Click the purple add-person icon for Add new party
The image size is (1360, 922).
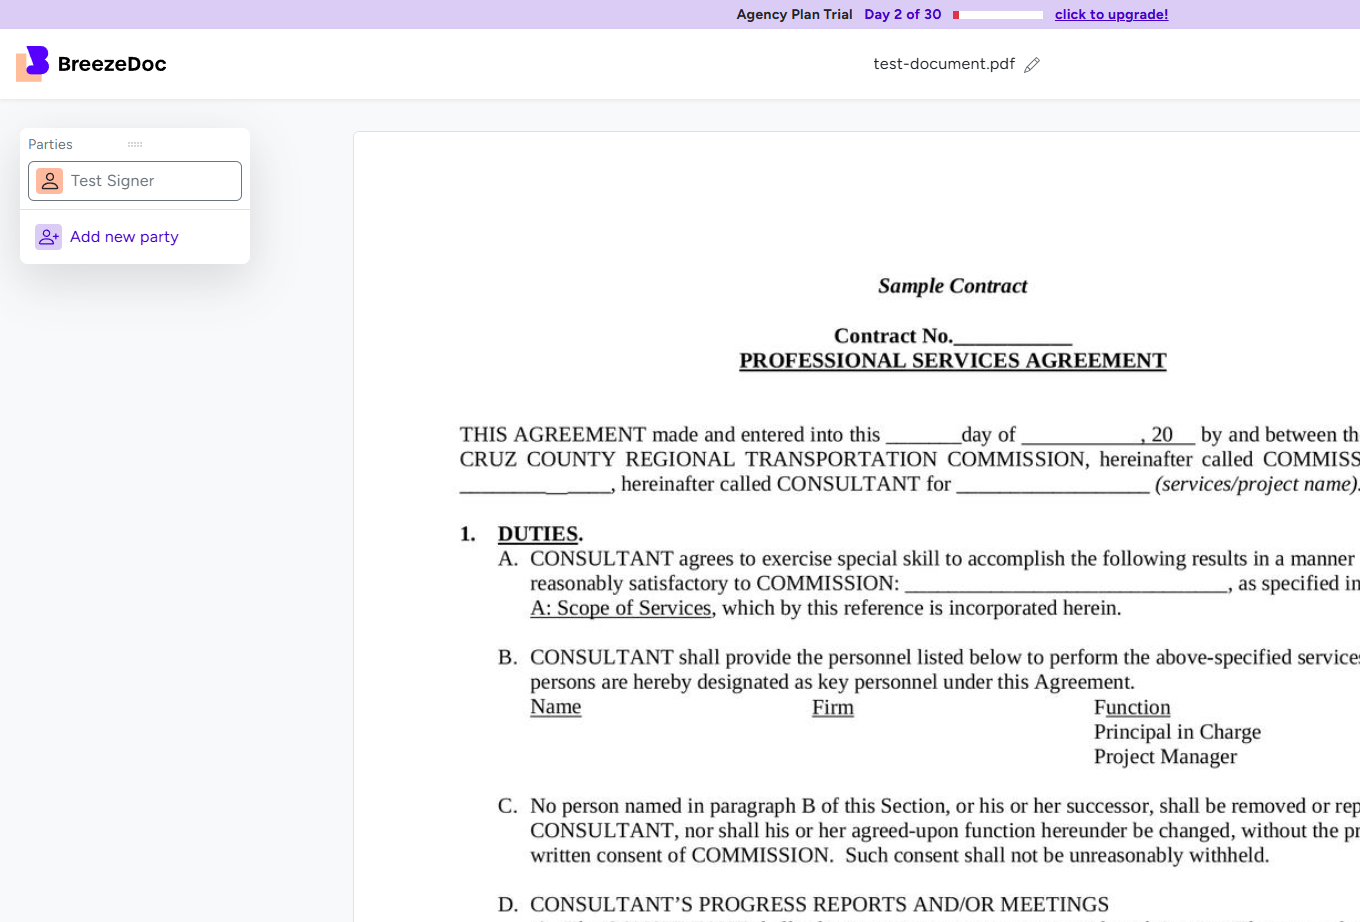click(48, 236)
